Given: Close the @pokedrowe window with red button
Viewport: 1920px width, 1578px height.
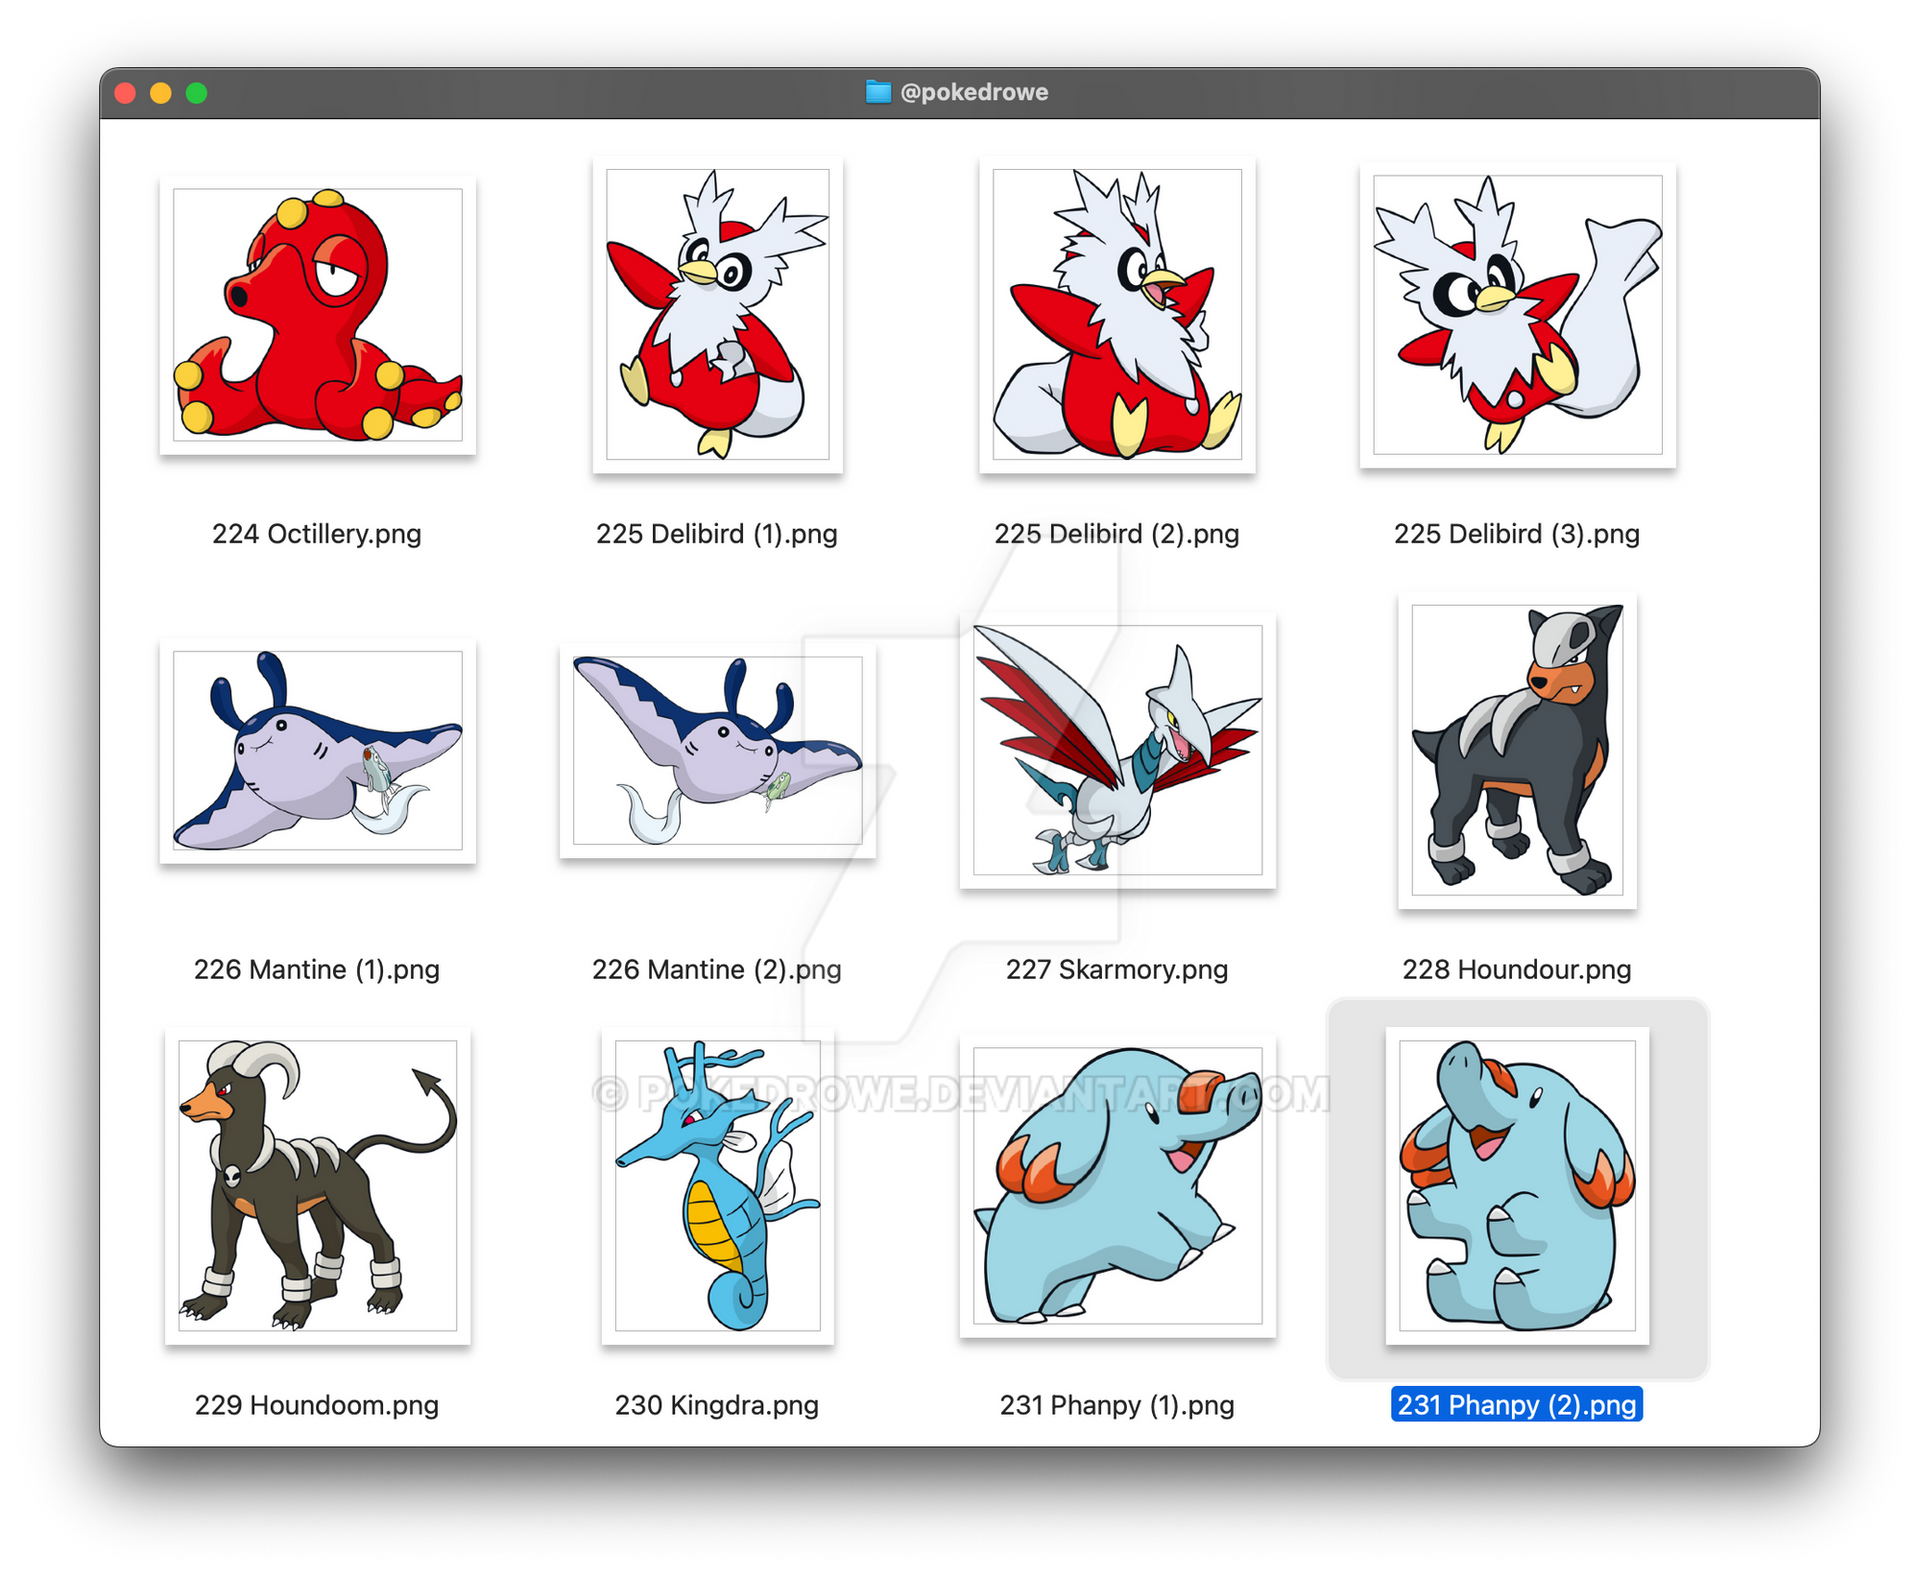Looking at the screenshot, I should click(x=125, y=93).
